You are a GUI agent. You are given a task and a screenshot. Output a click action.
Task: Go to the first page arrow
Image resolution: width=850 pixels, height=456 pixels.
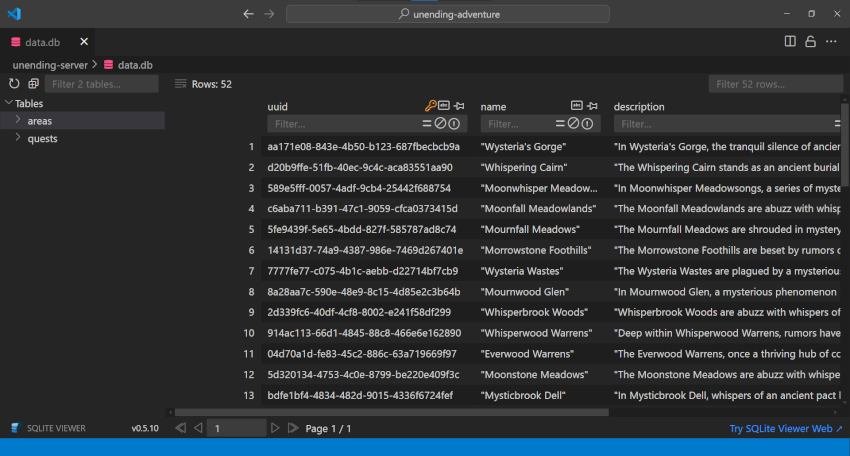click(181, 428)
